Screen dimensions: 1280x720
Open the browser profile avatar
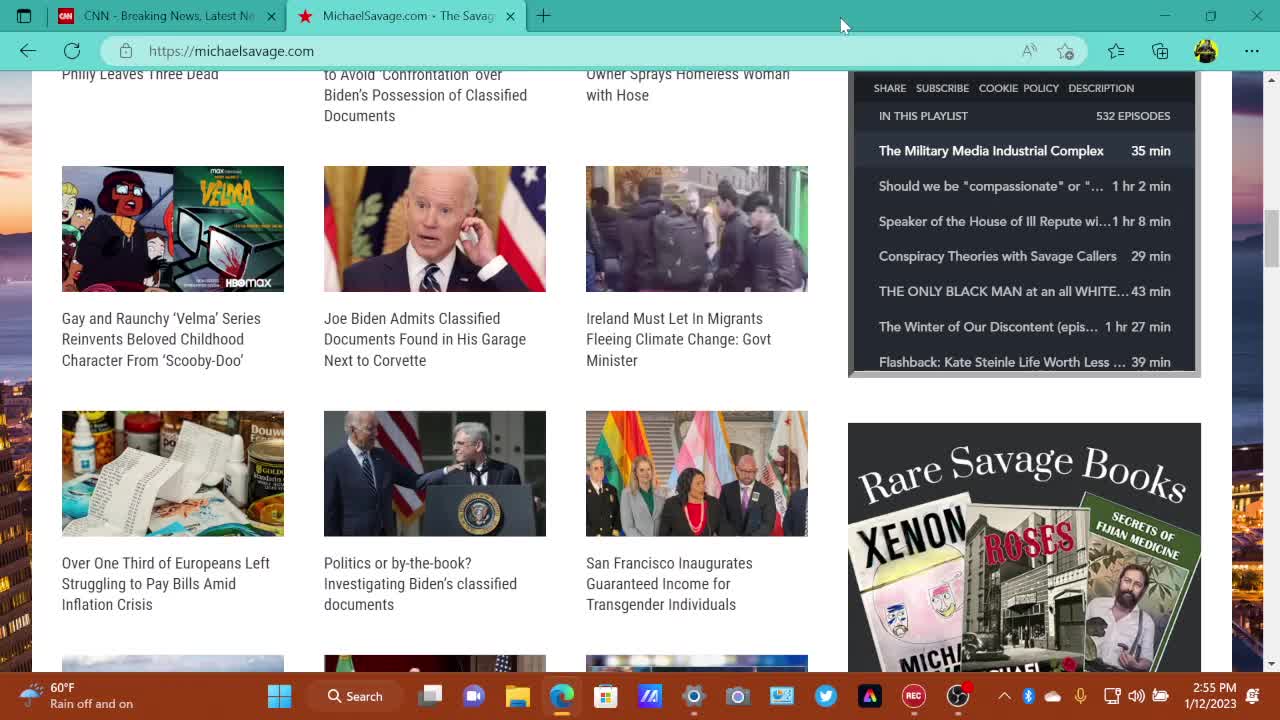pyautogui.click(x=1206, y=51)
